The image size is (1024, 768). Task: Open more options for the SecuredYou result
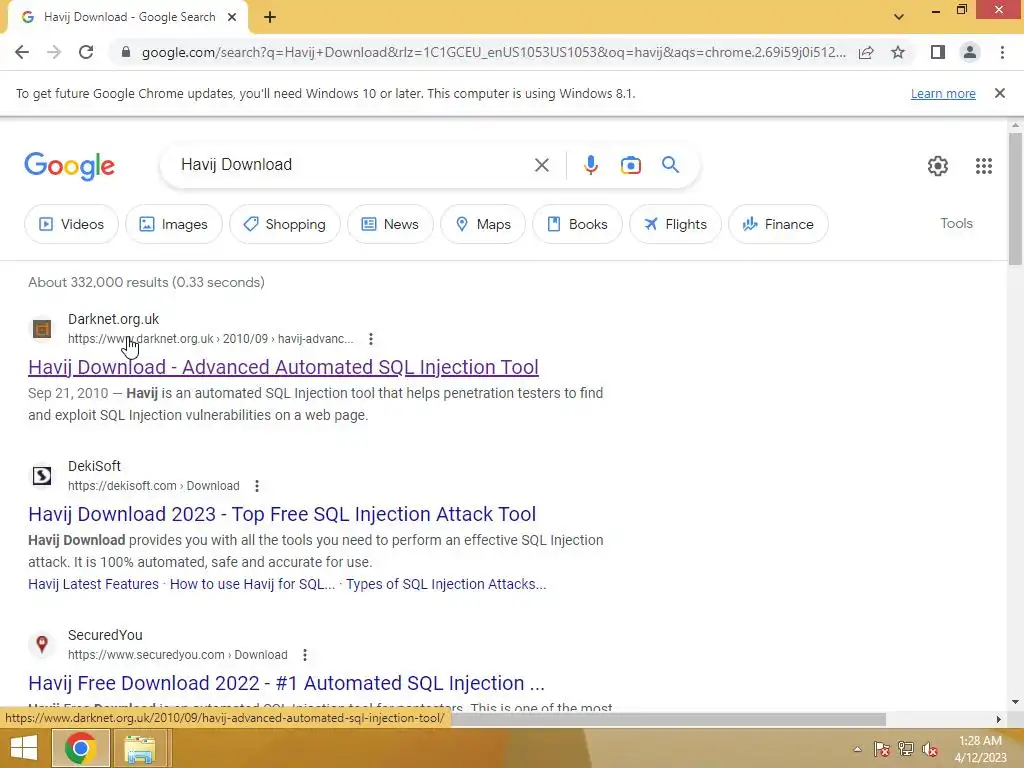point(304,655)
